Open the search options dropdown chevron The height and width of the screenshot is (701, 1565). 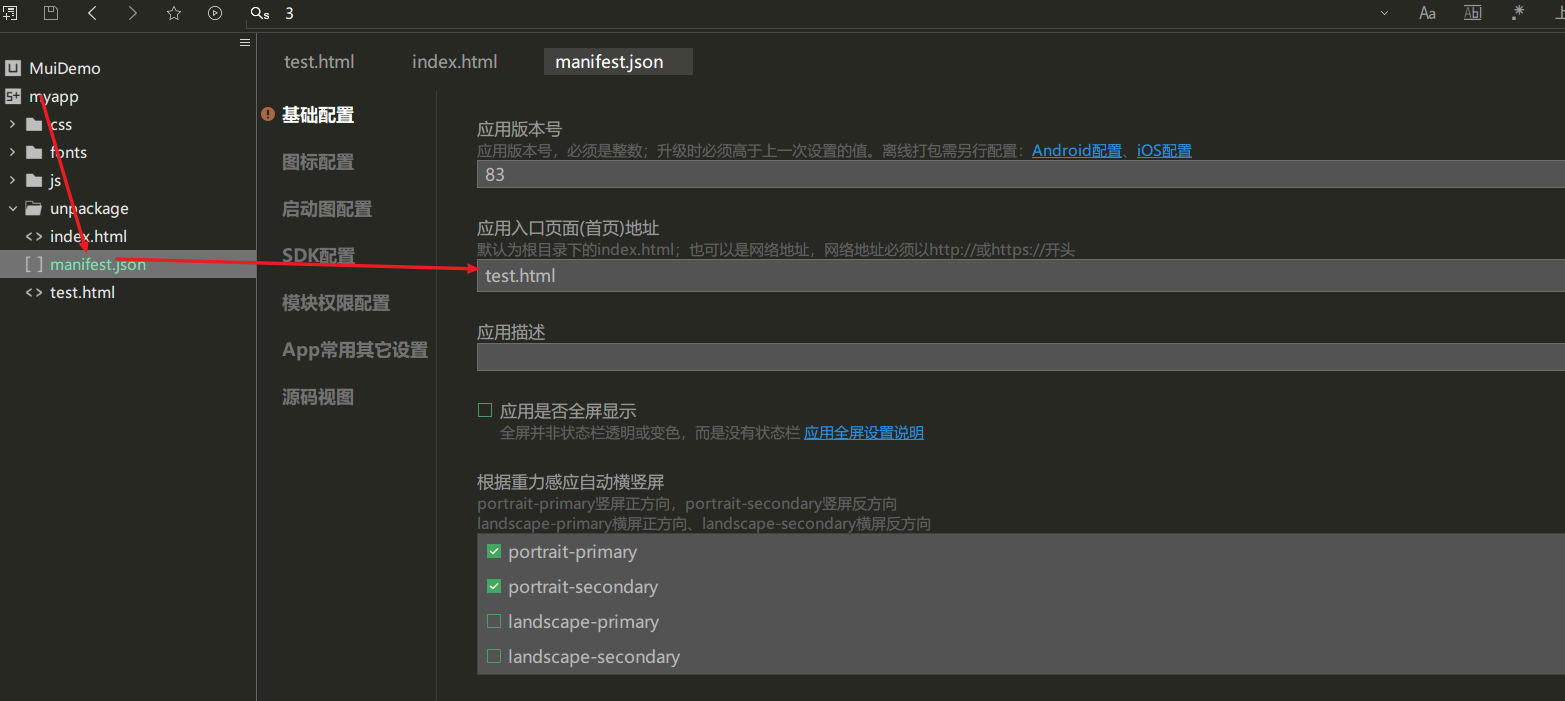[x=1383, y=13]
